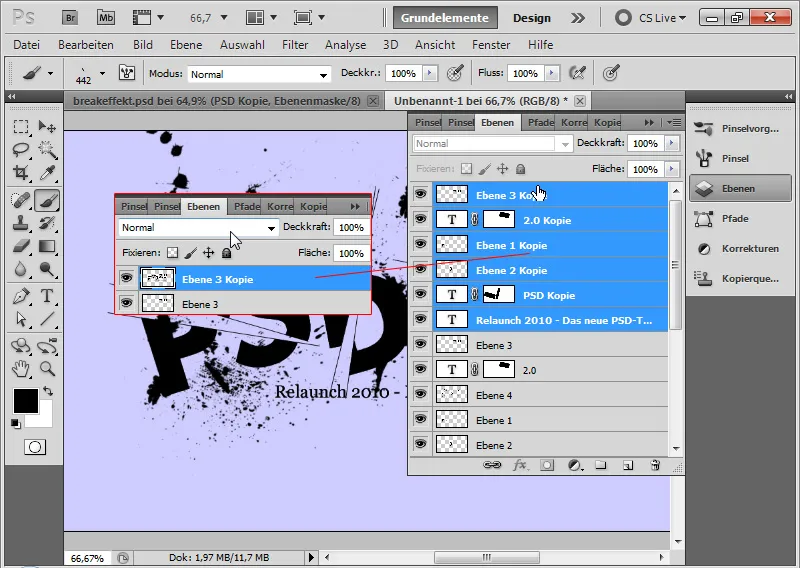Open the layer Fläche slider arrow
Viewport: 800px width, 568px height.
[672, 168]
